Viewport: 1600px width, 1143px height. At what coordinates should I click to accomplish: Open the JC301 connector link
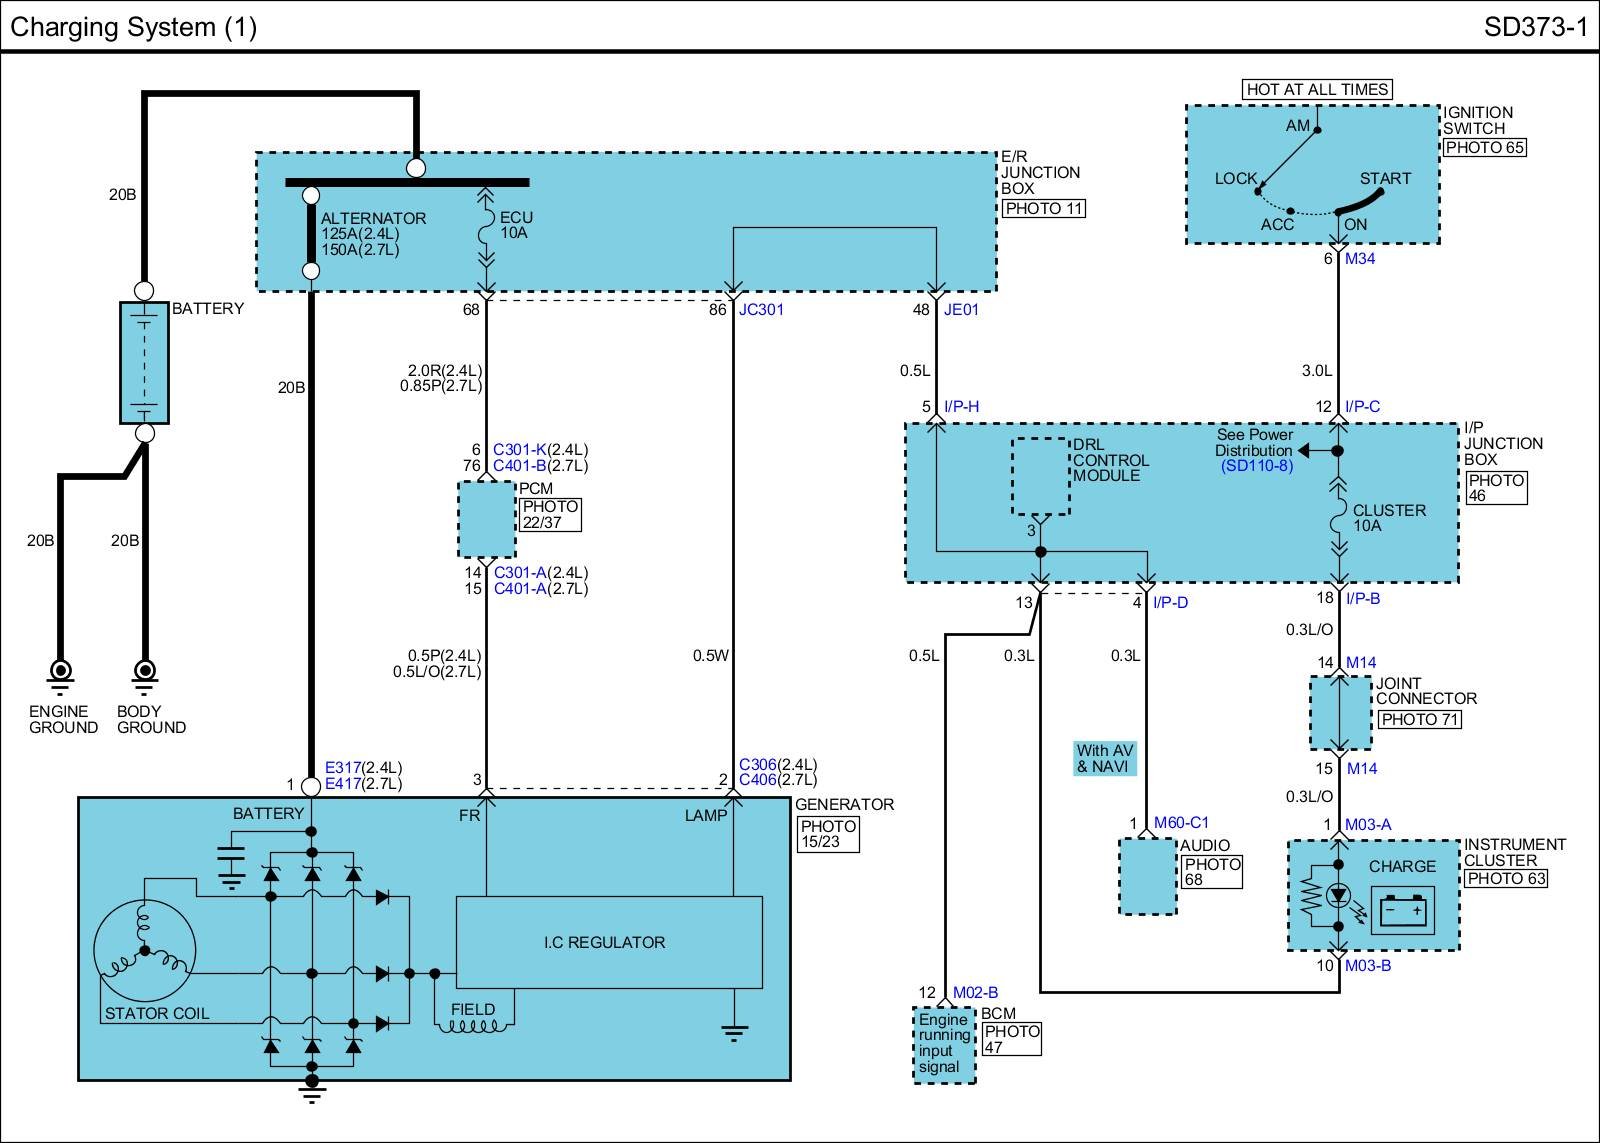[761, 310]
